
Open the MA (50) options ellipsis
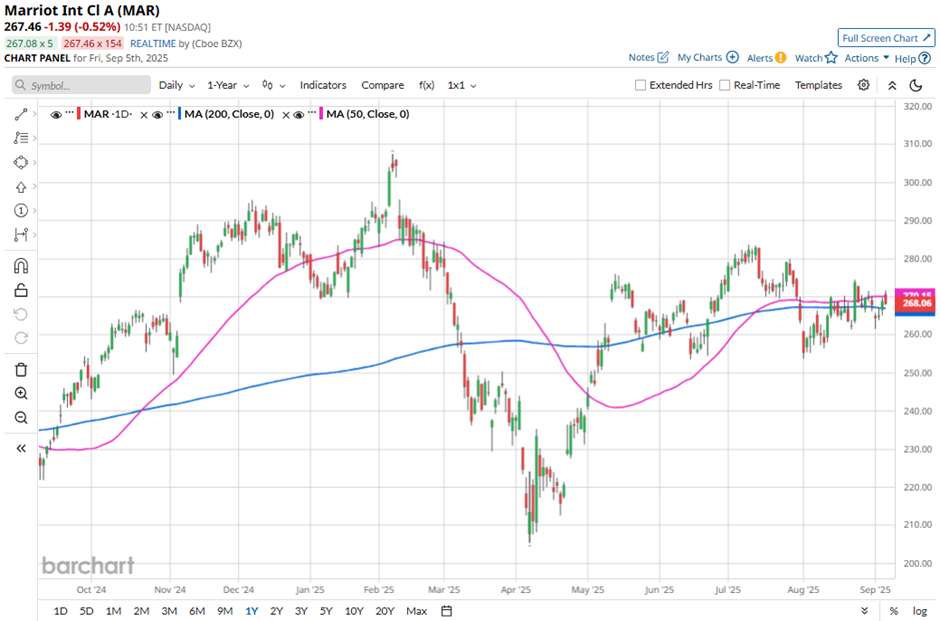click(x=312, y=112)
